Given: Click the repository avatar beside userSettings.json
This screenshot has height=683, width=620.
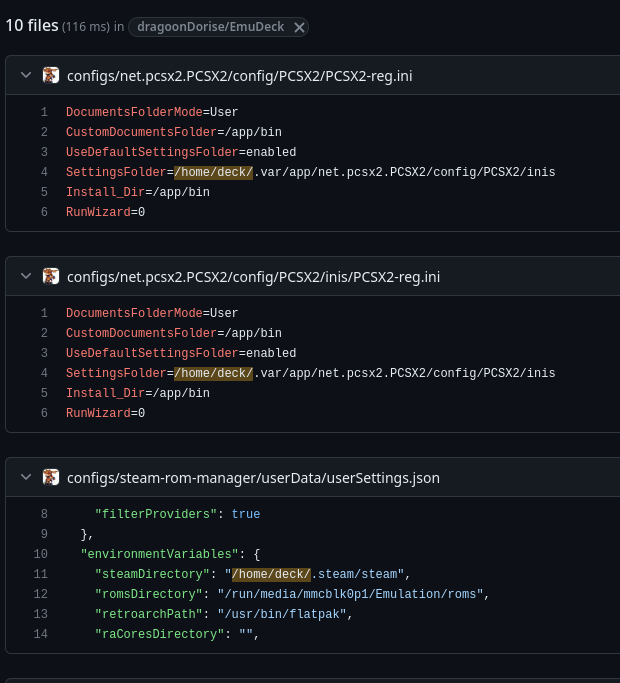Looking at the screenshot, I should point(51,477).
